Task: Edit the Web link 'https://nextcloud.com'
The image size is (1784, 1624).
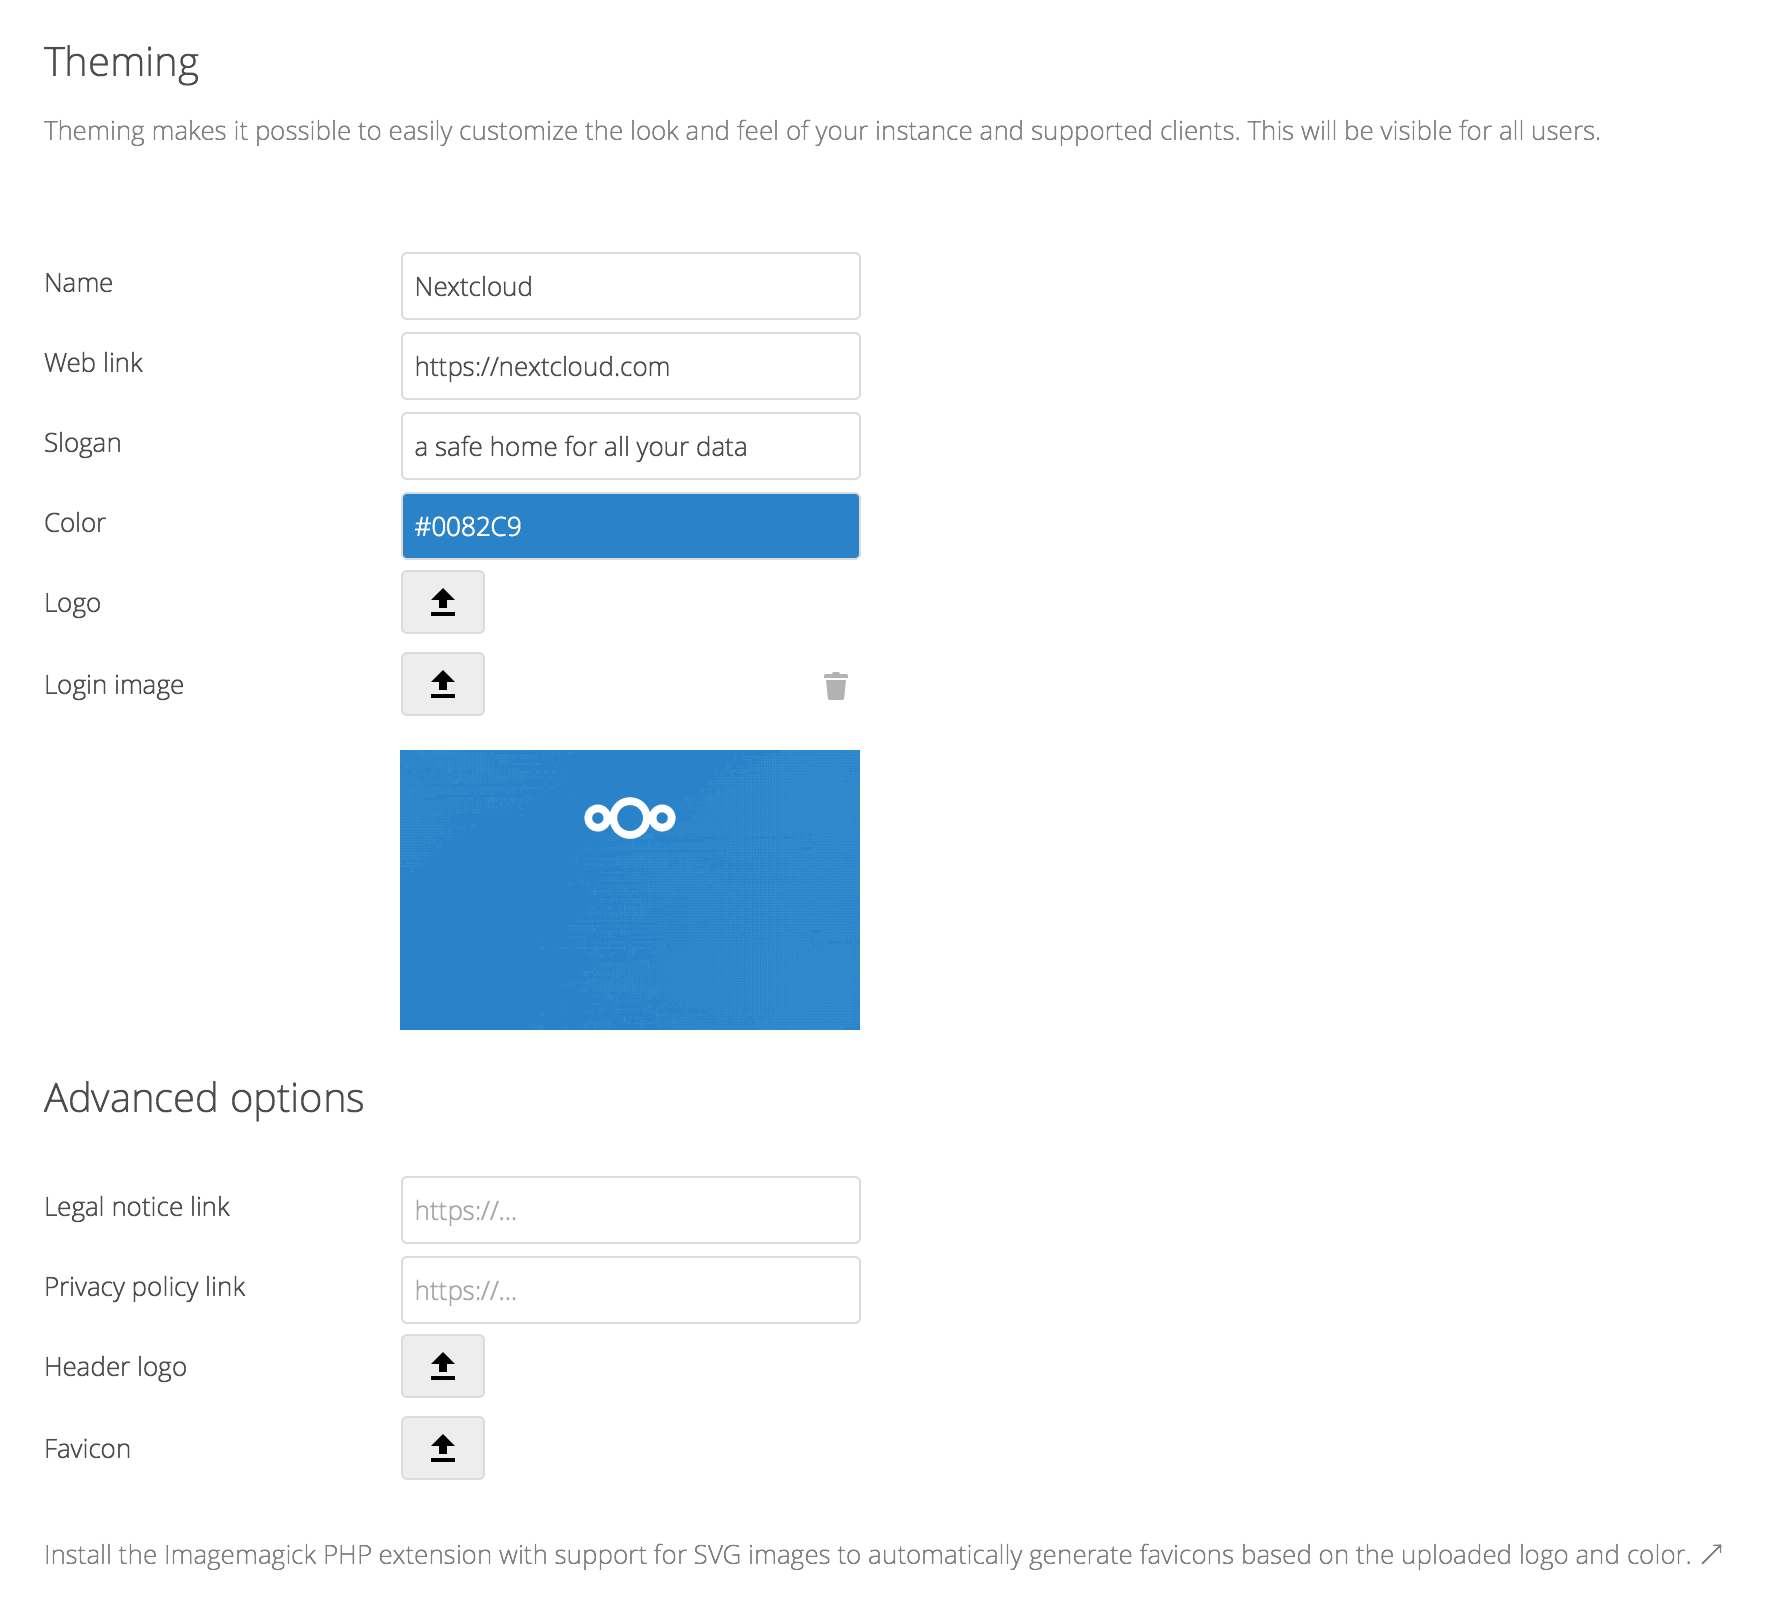Action: coord(629,366)
